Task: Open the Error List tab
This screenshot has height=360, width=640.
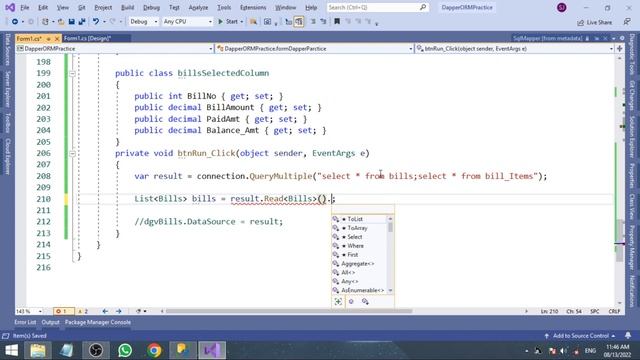Action: coord(25,322)
